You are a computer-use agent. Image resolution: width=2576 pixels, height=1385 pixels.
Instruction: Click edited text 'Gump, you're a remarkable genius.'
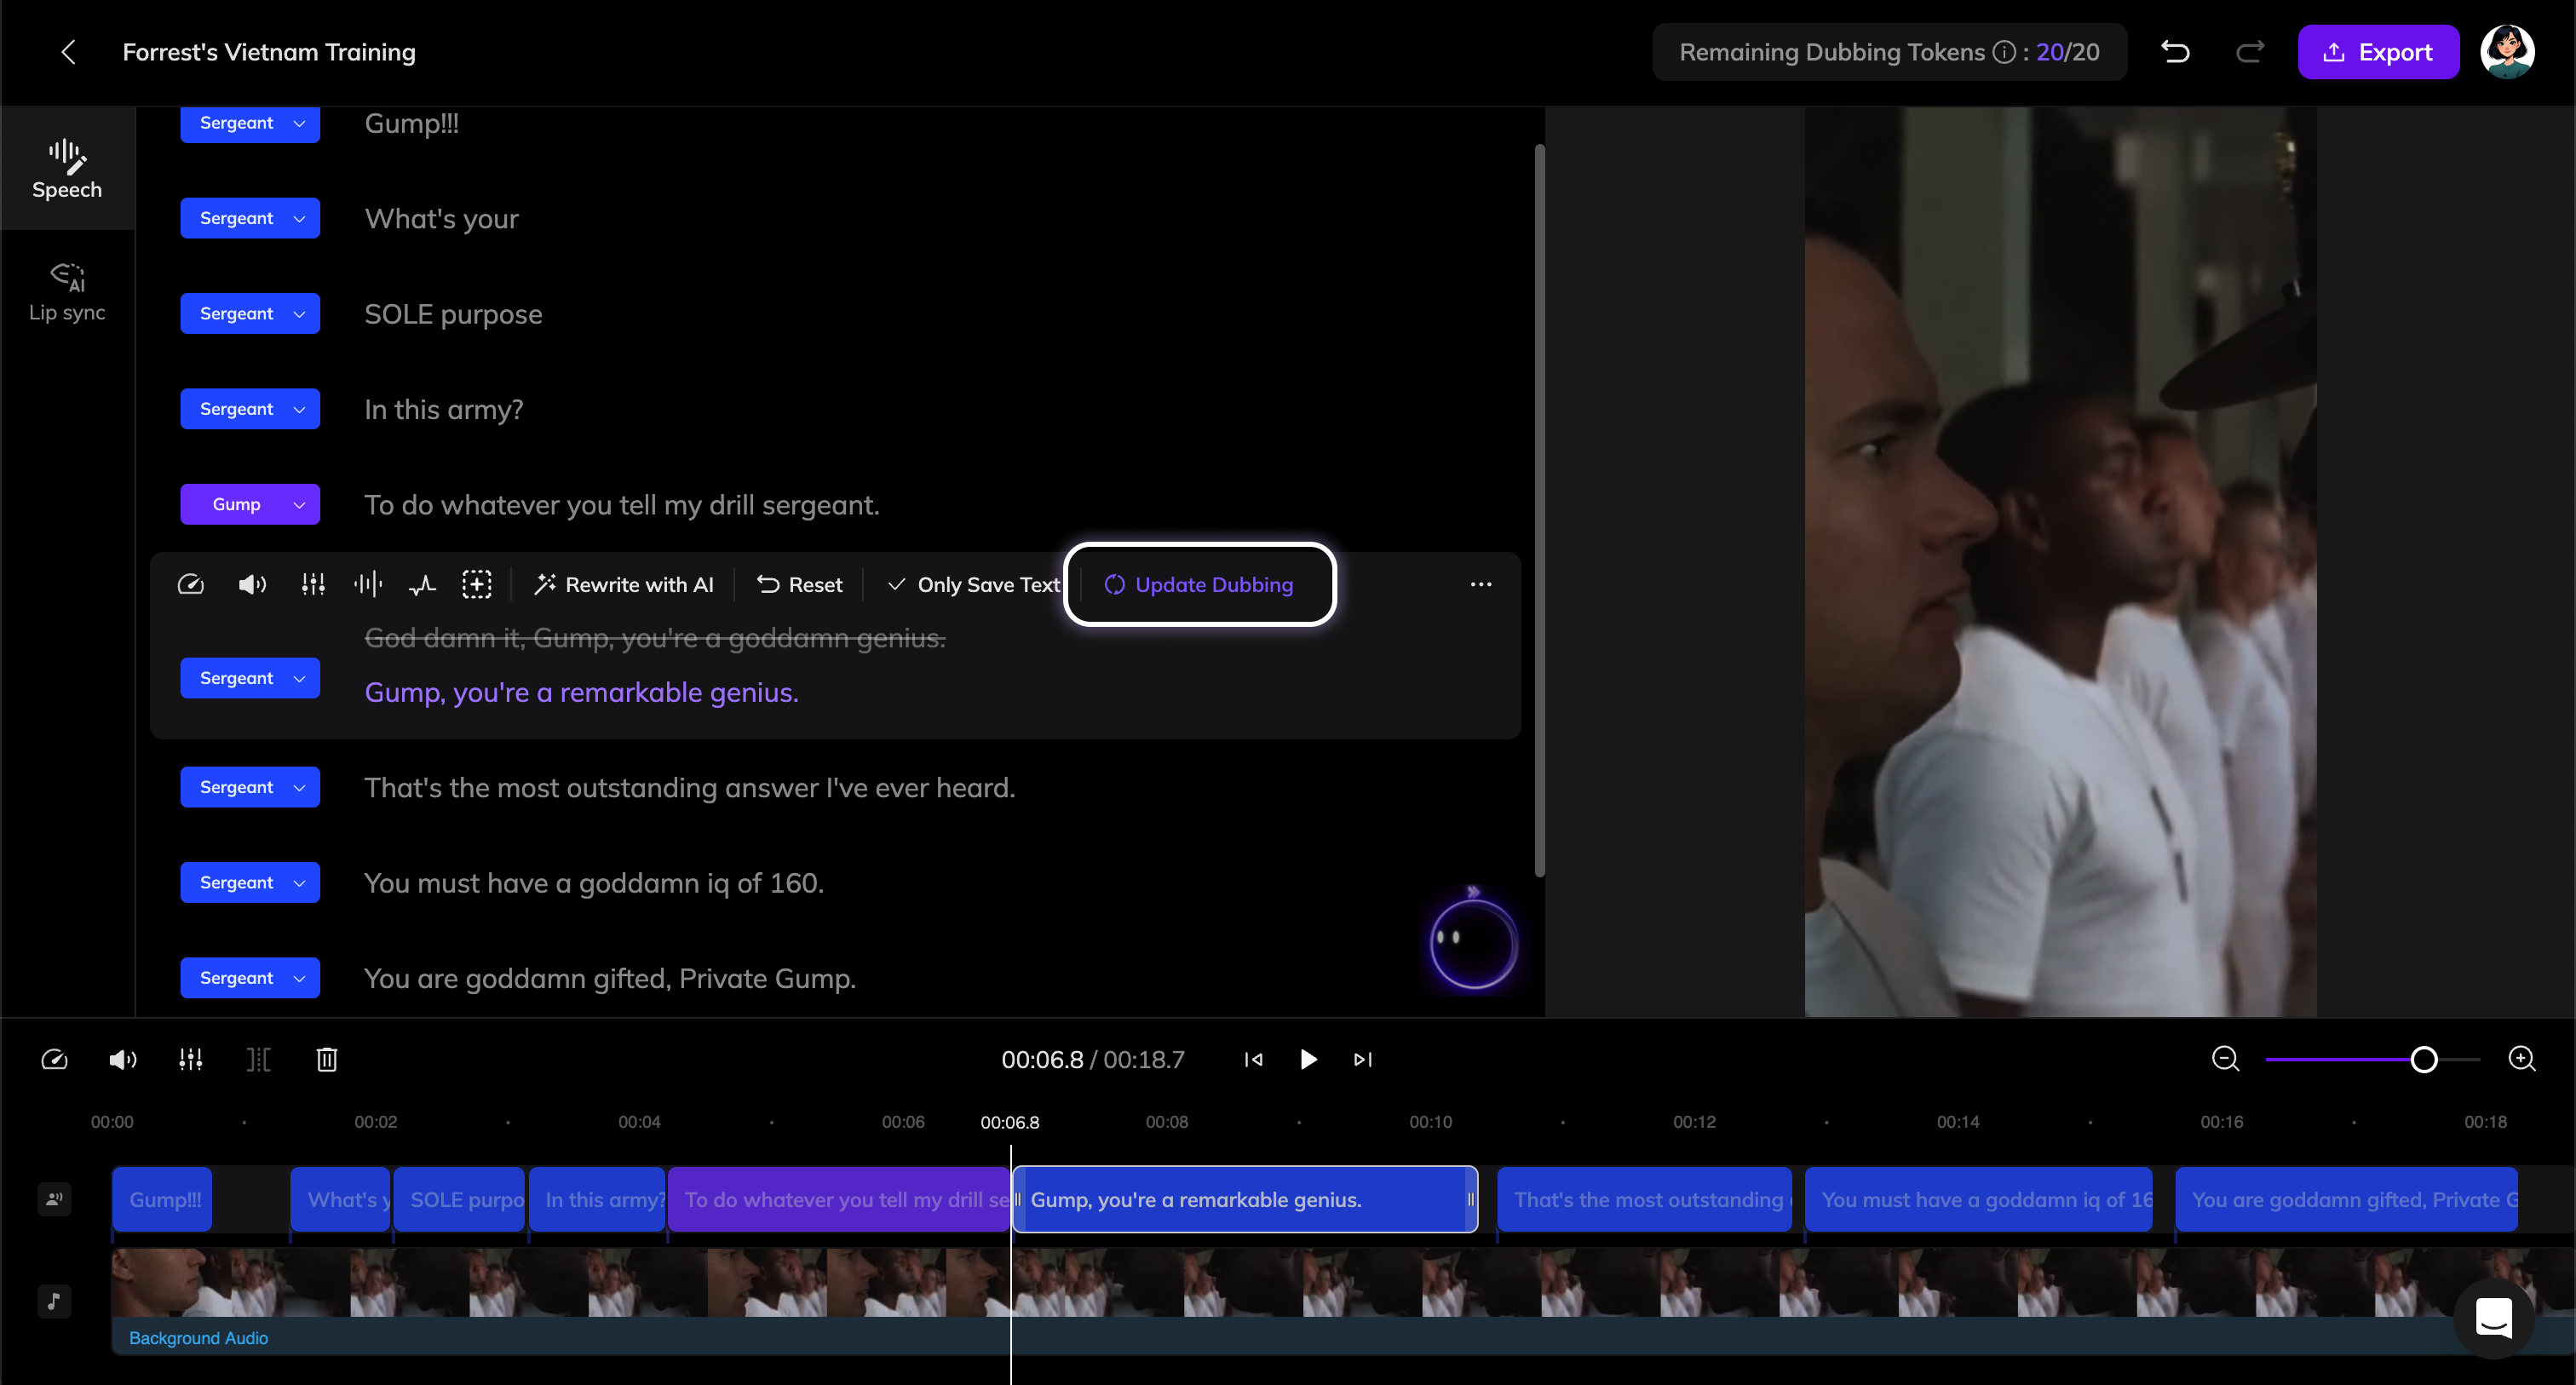(x=581, y=692)
